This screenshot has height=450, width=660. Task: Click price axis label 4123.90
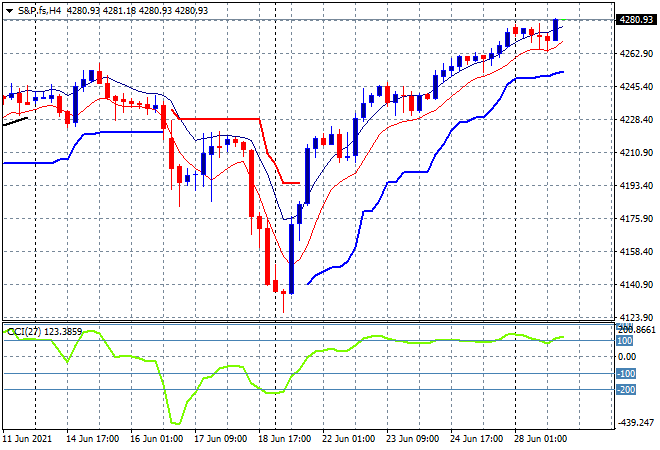point(636,317)
